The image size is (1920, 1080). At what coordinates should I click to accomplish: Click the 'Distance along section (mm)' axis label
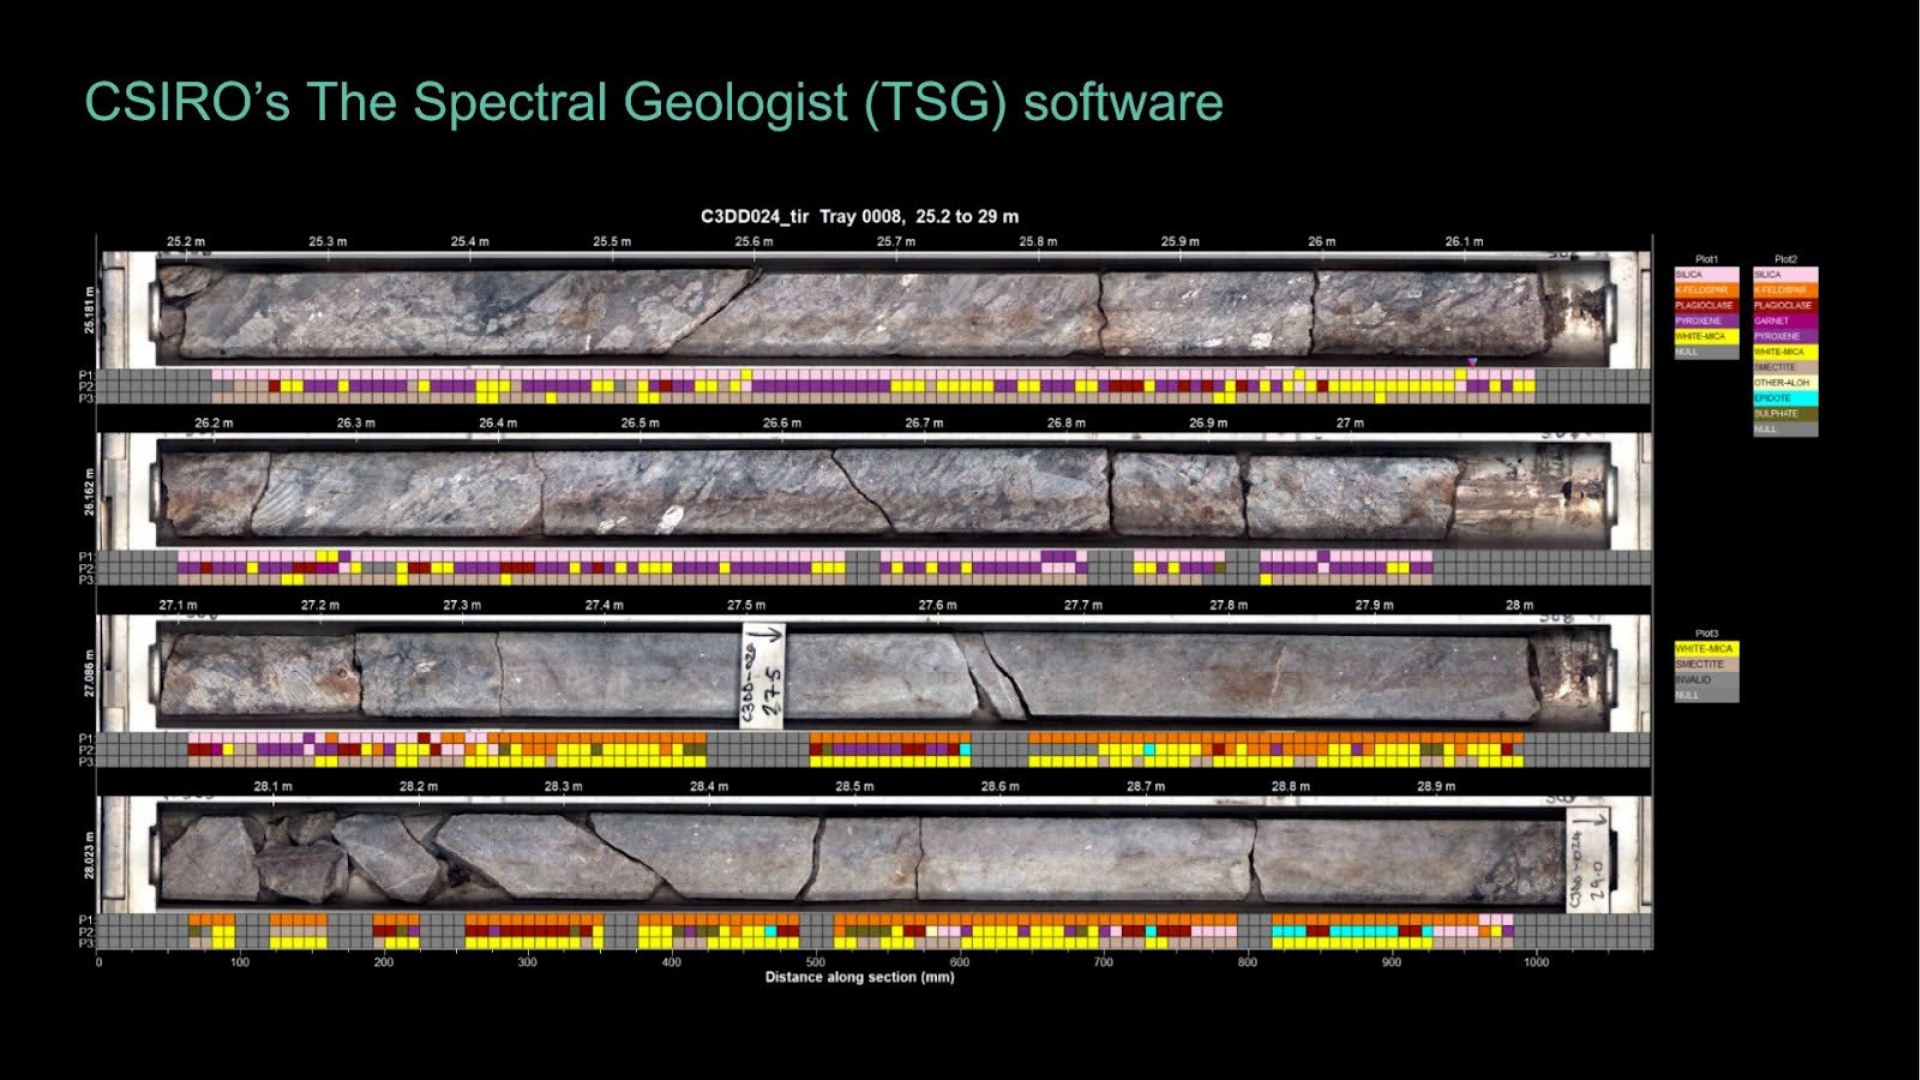pos(859,977)
